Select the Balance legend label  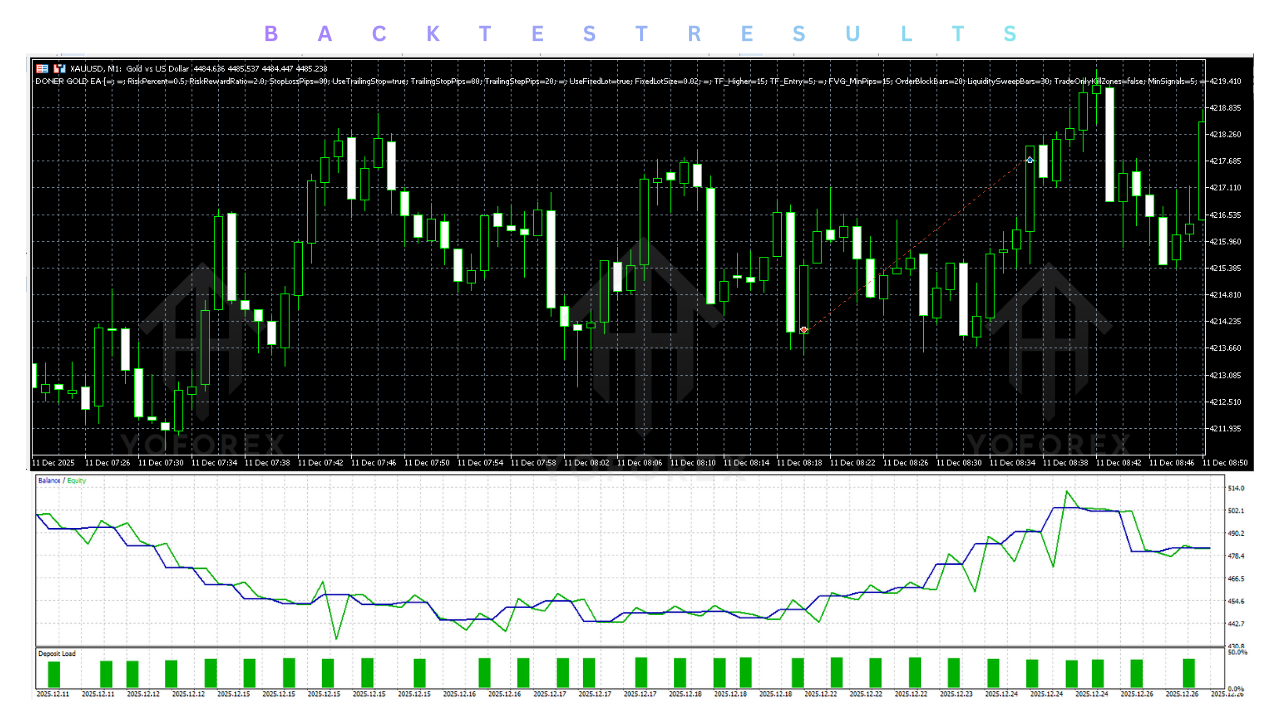[x=50, y=481]
